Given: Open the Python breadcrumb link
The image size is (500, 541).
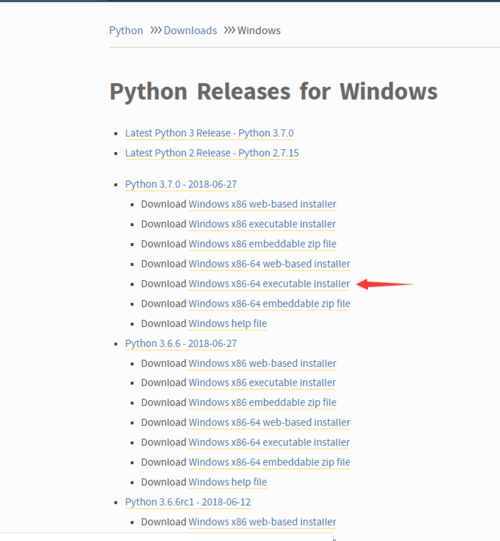Looking at the screenshot, I should click(126, 30).
